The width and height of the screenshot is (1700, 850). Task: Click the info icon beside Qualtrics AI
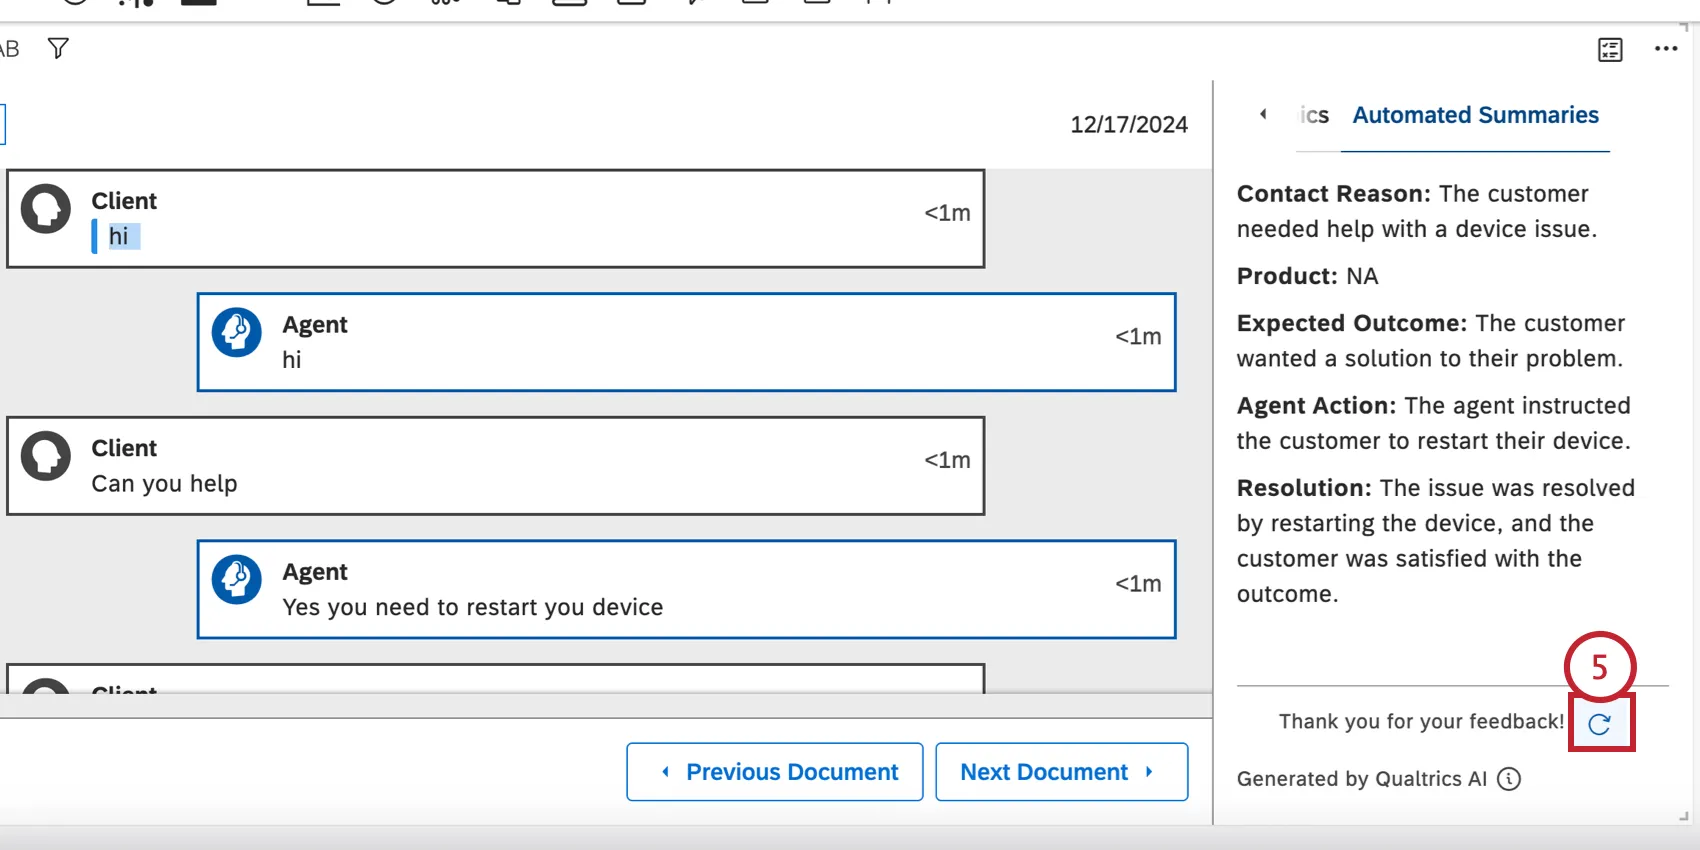(1509, 779)
